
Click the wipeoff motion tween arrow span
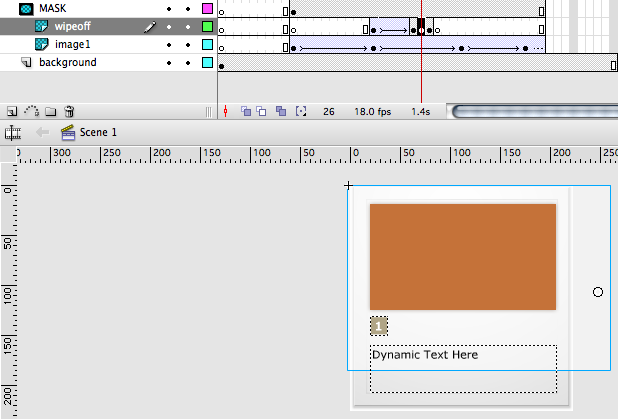[393, 30]
